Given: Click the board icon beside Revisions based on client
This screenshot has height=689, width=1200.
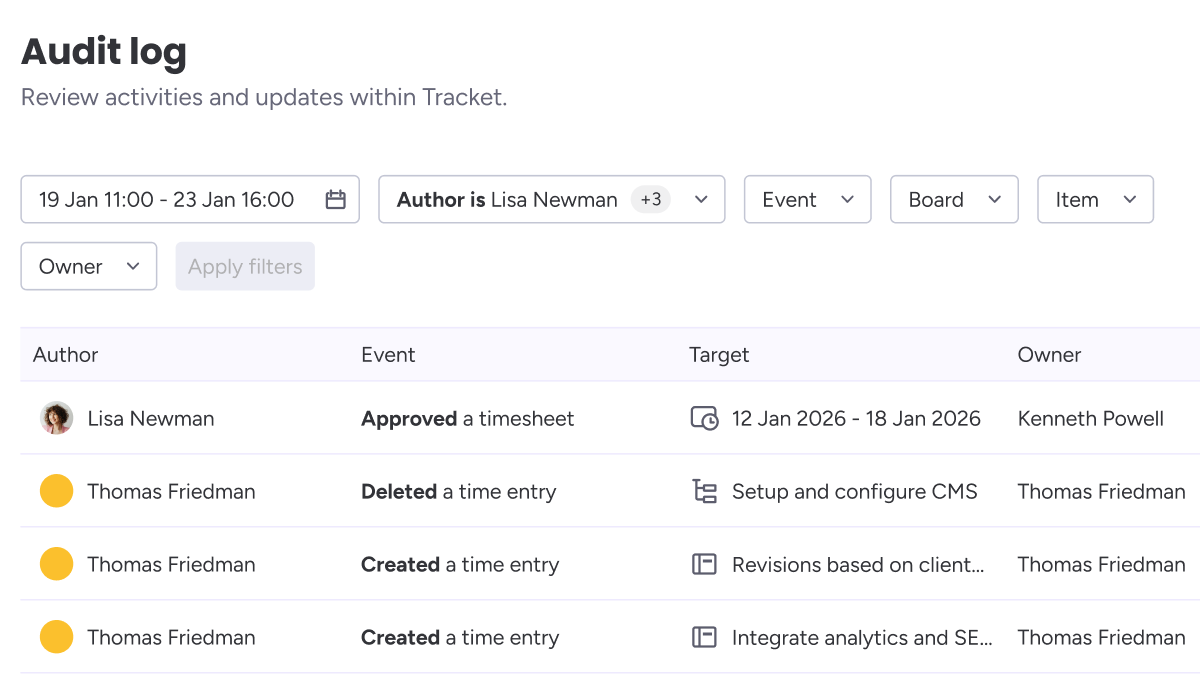Looking at the screenshot, I should coord(706,564).
